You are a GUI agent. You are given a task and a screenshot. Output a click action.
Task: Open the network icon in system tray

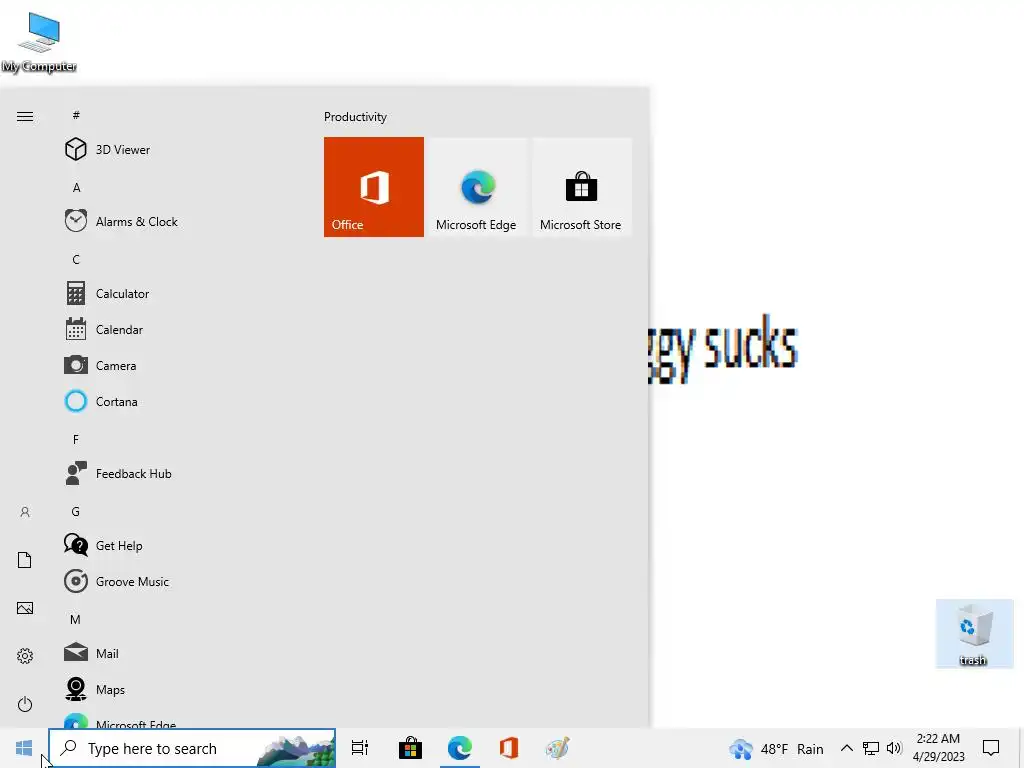tap(871, 748)
